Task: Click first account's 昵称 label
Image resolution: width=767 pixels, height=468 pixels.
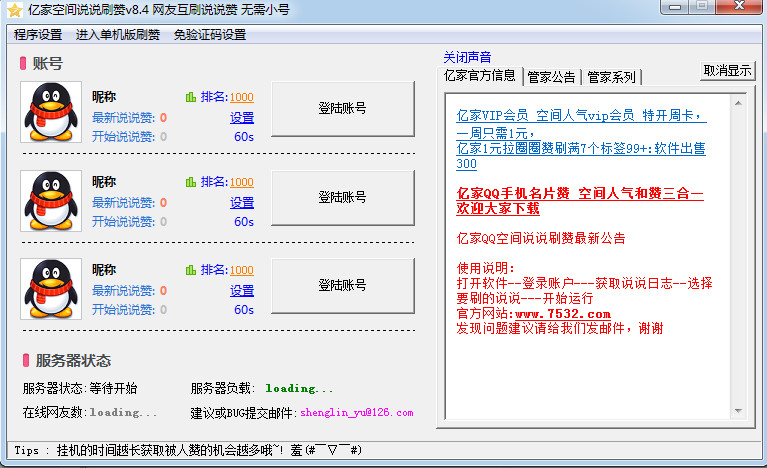Action: 104,97
